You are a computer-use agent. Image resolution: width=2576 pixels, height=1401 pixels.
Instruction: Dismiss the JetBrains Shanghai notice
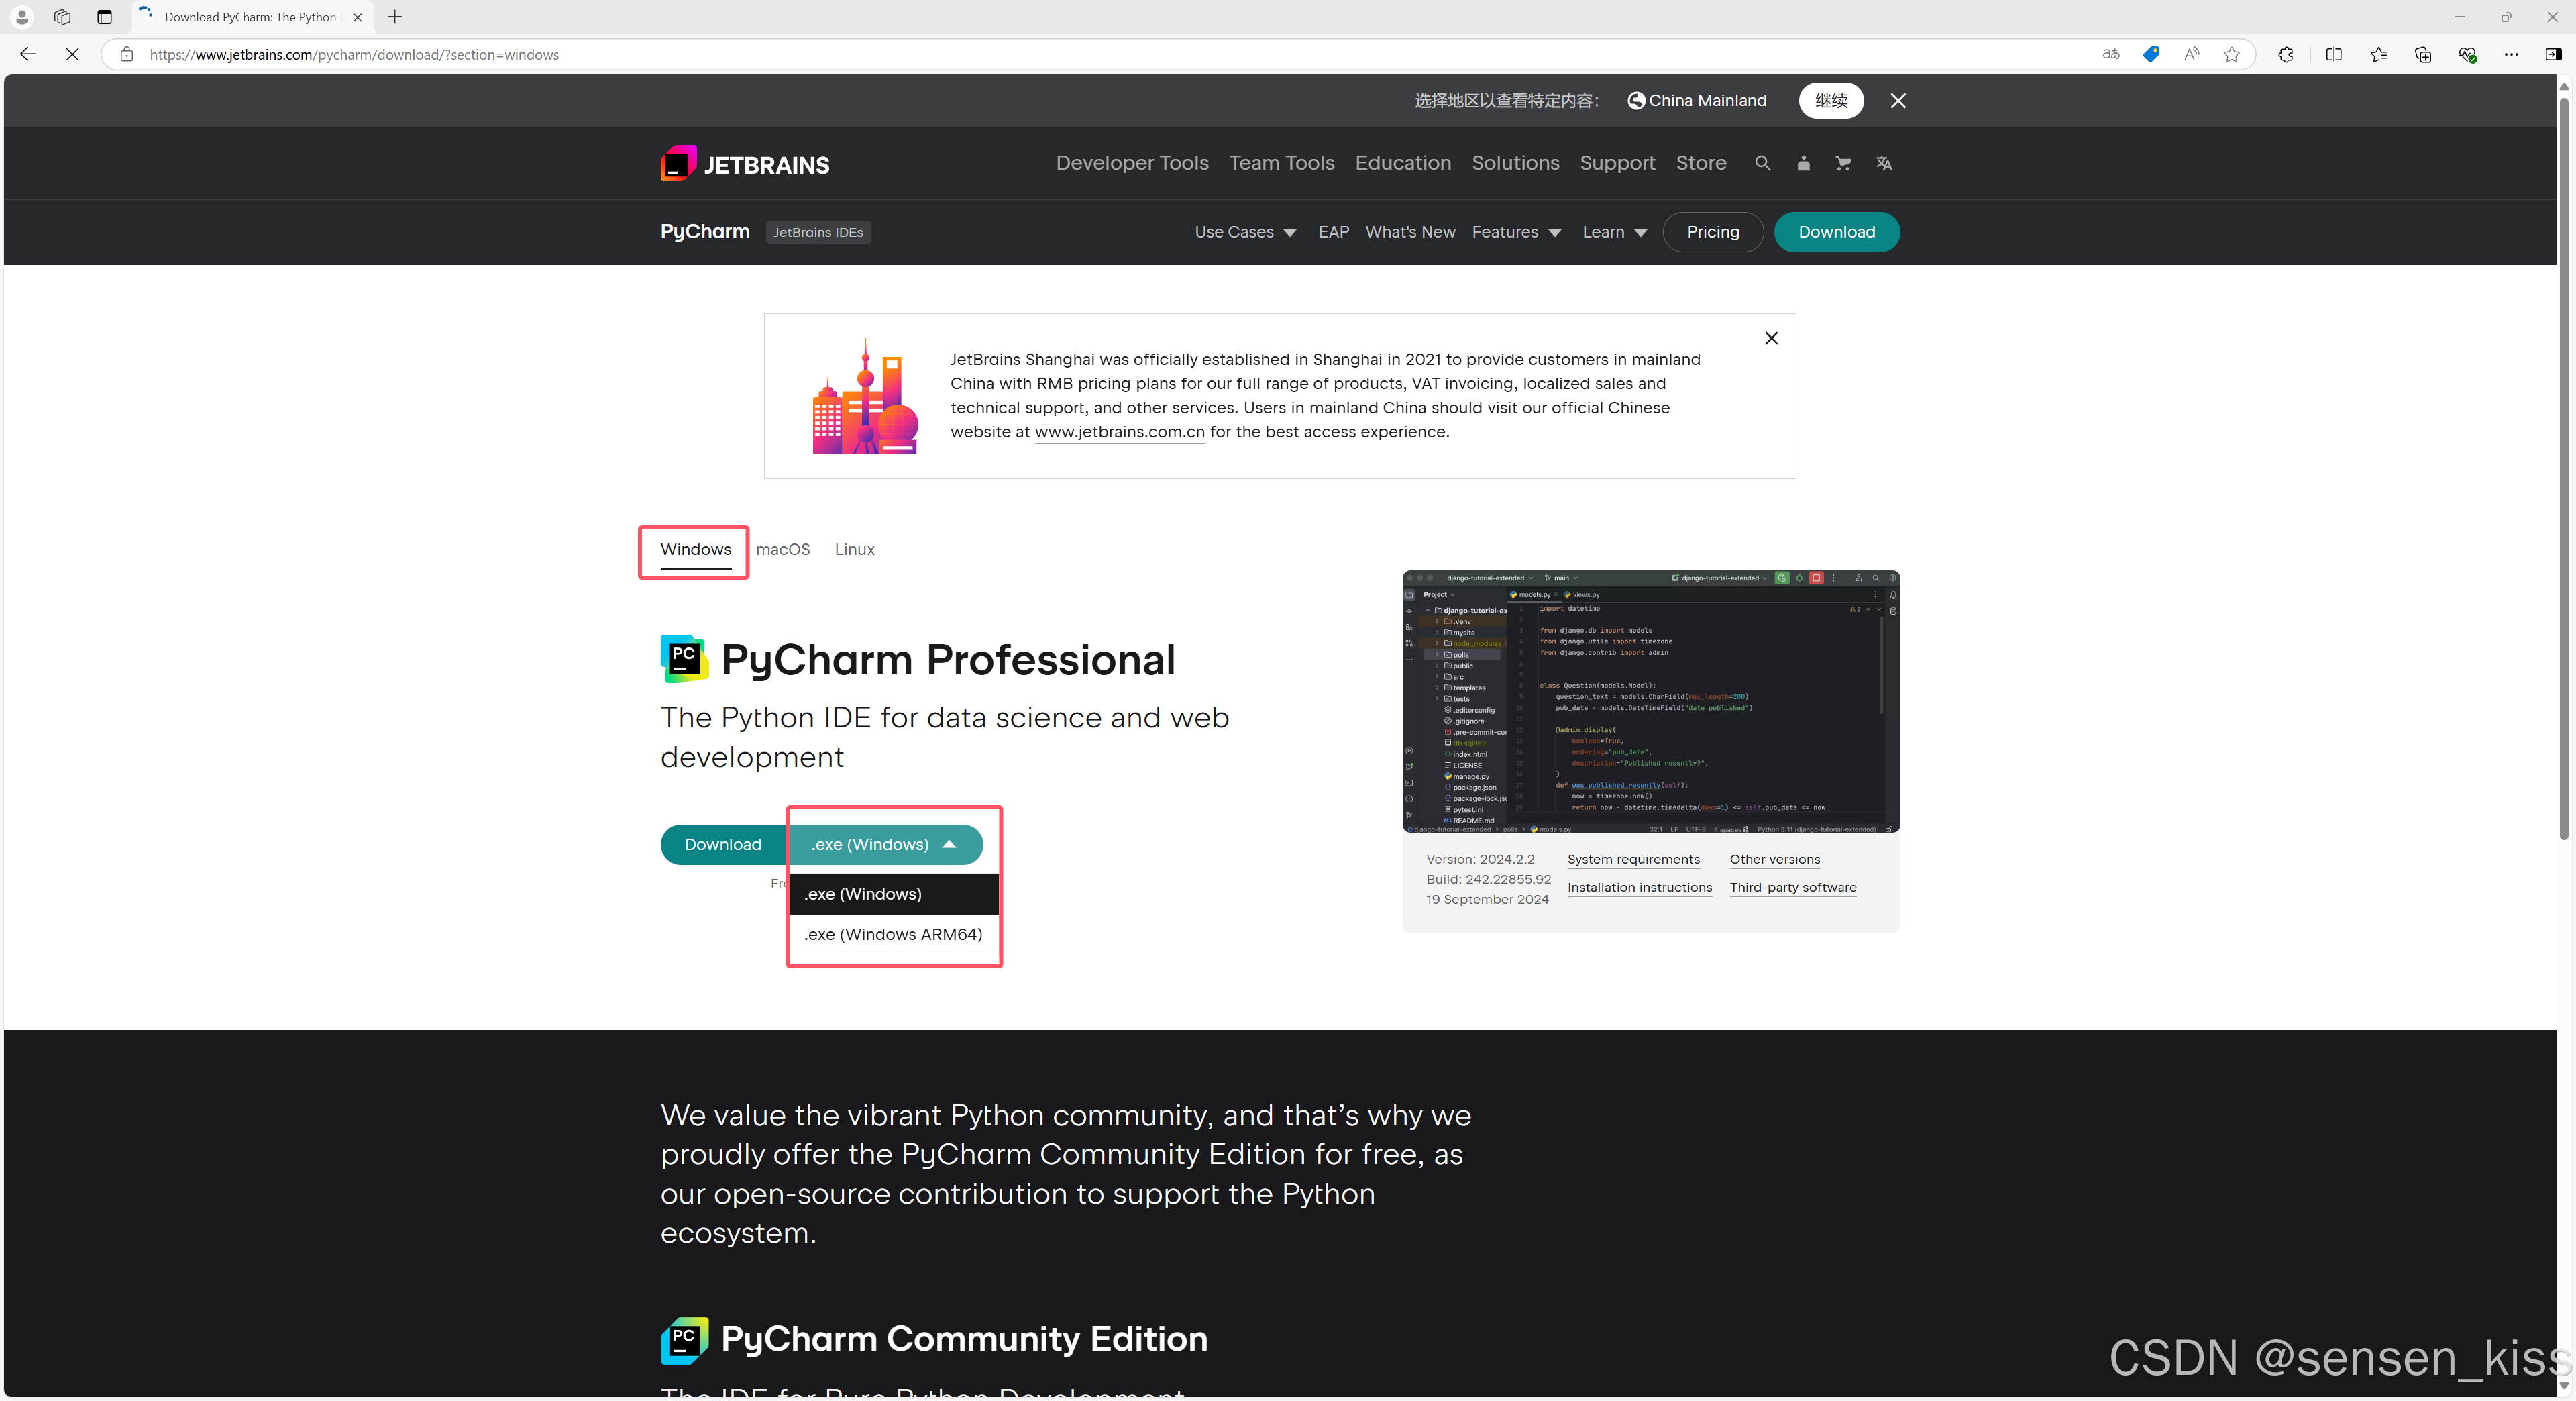pos(1771,338)
